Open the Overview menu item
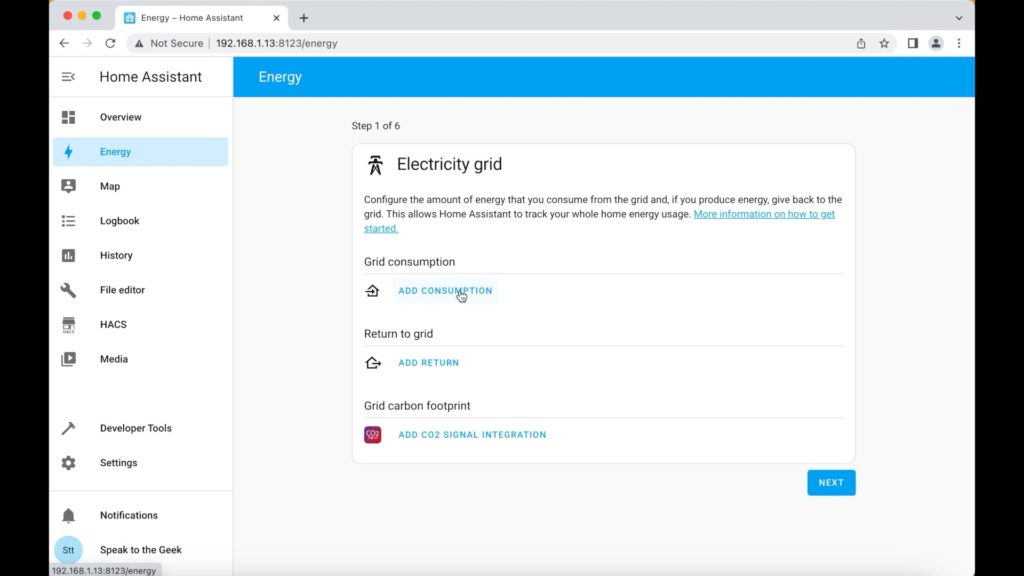1024x576 pixels. [140, 117]
